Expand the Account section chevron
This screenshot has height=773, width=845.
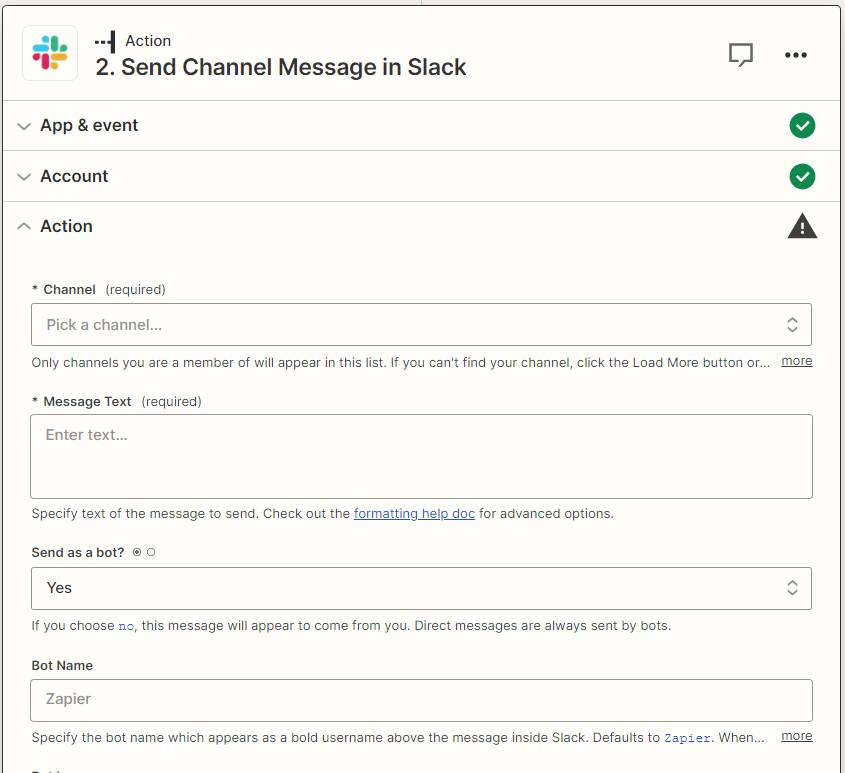[24, 177]
